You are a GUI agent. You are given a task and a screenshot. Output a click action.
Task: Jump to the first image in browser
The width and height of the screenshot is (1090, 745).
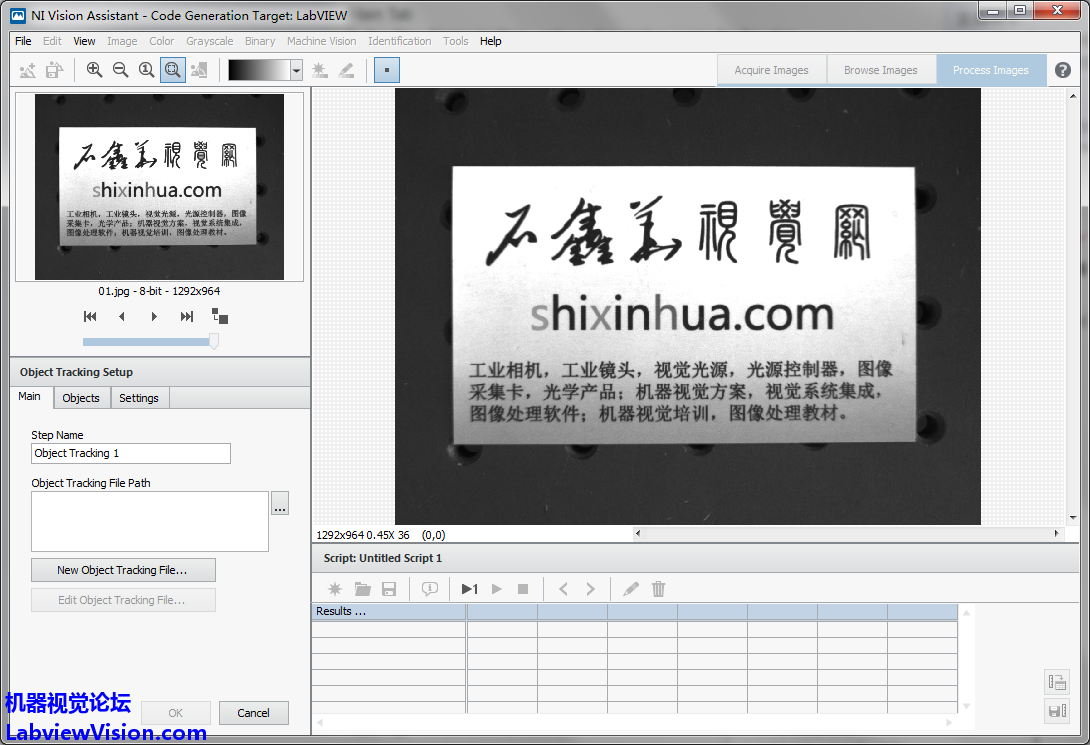click(x=90, y=317)
